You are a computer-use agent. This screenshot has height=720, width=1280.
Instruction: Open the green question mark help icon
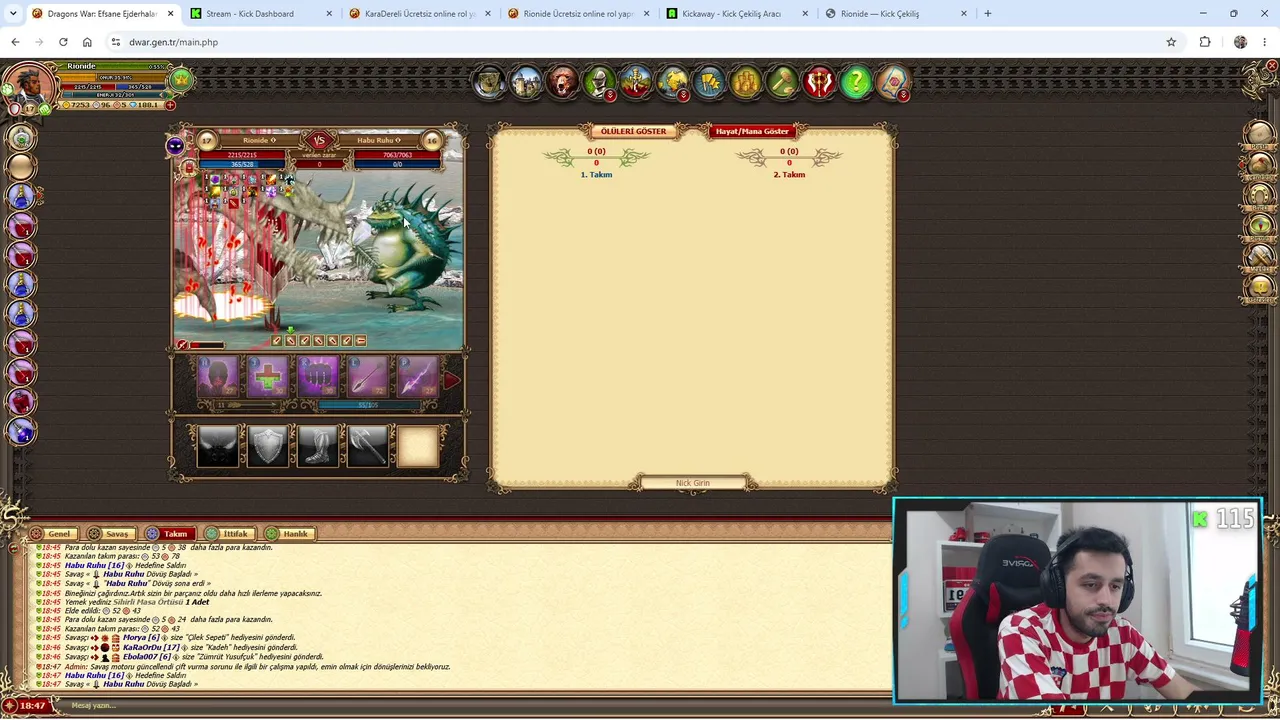(x=856, y=82)
